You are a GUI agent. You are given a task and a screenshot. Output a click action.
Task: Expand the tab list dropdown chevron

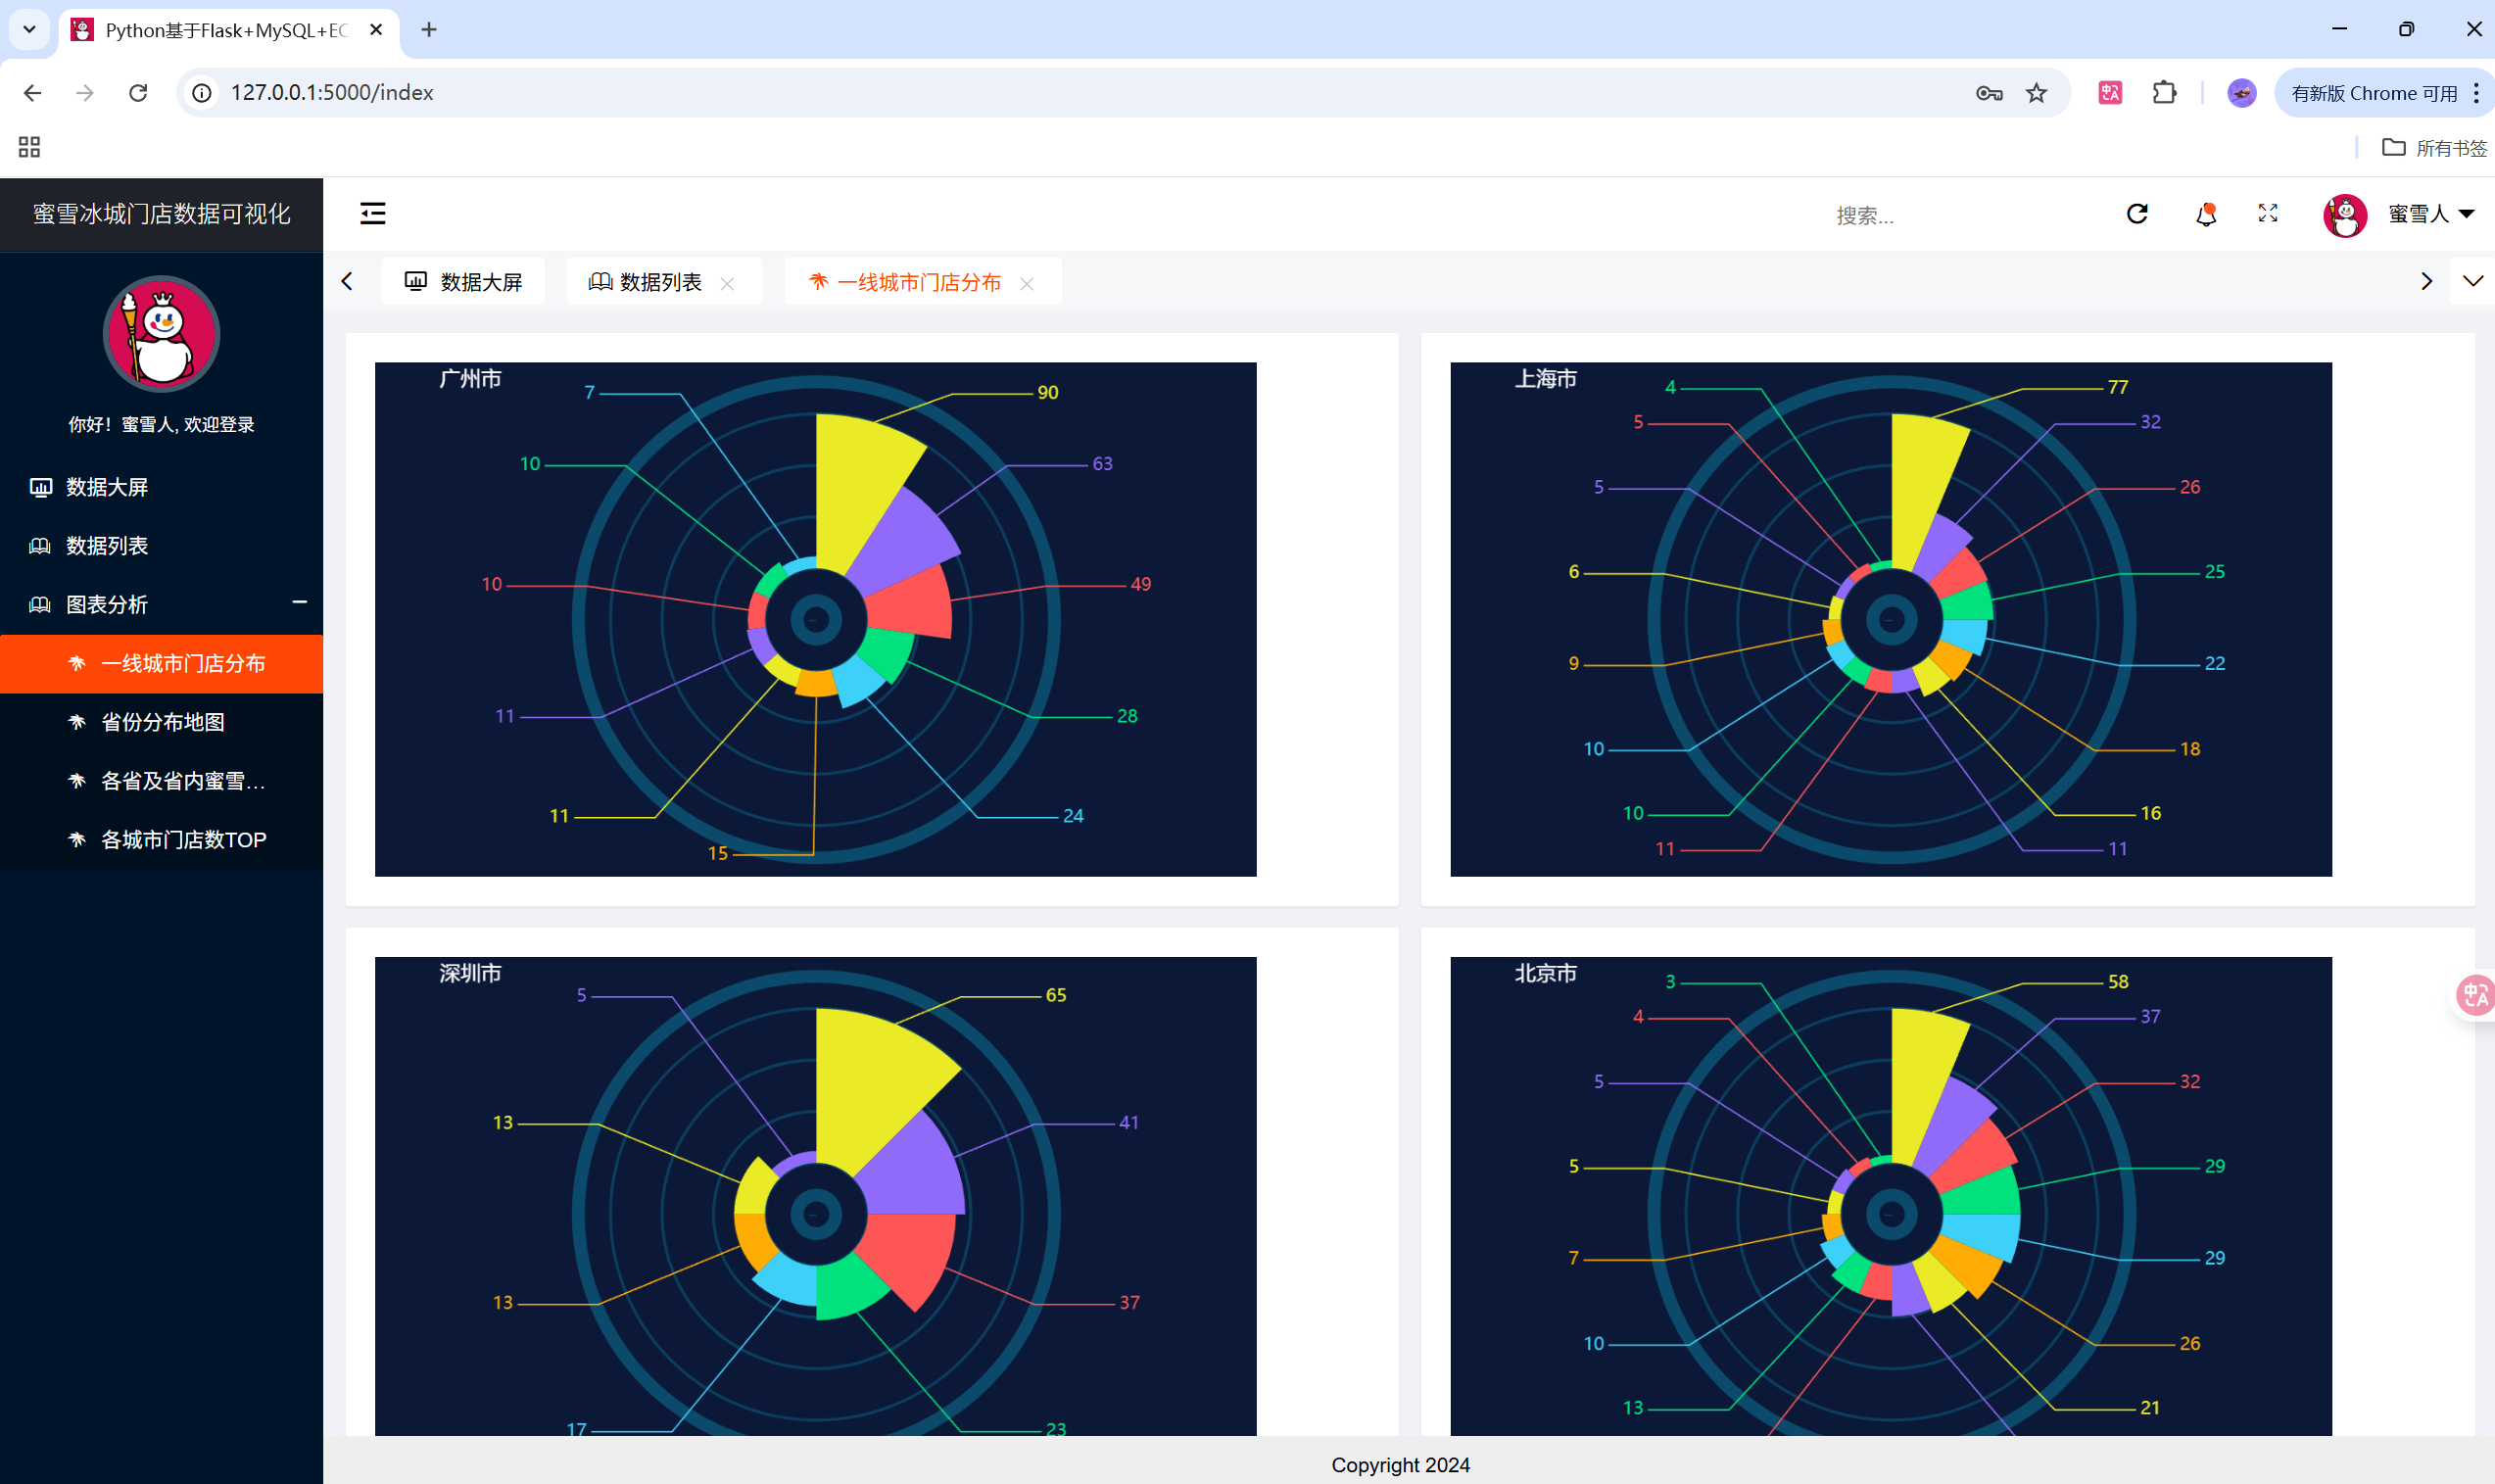(2472, 281)
